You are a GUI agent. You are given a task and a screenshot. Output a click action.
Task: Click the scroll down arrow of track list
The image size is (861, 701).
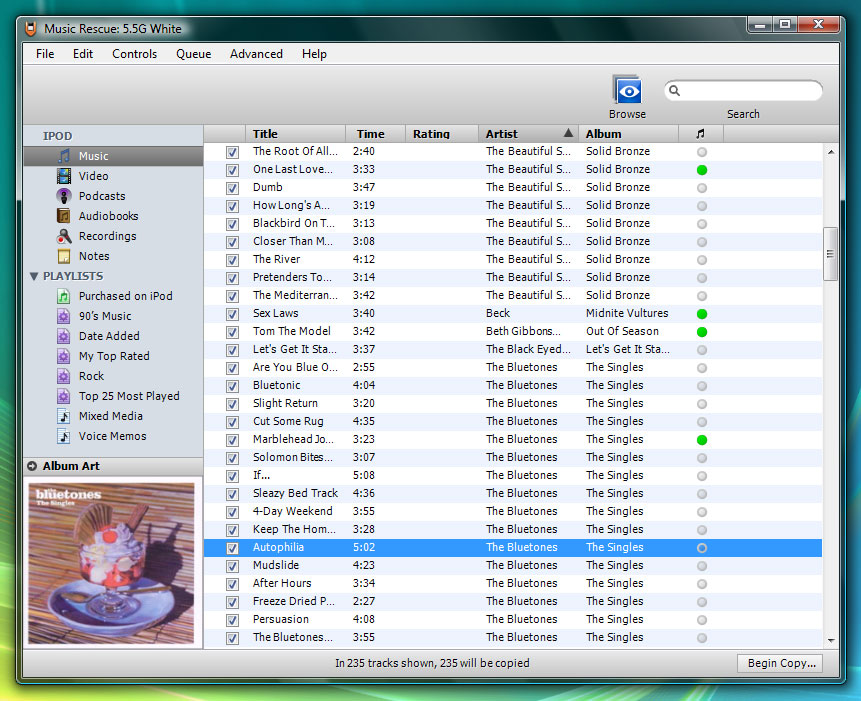point(831,640)
